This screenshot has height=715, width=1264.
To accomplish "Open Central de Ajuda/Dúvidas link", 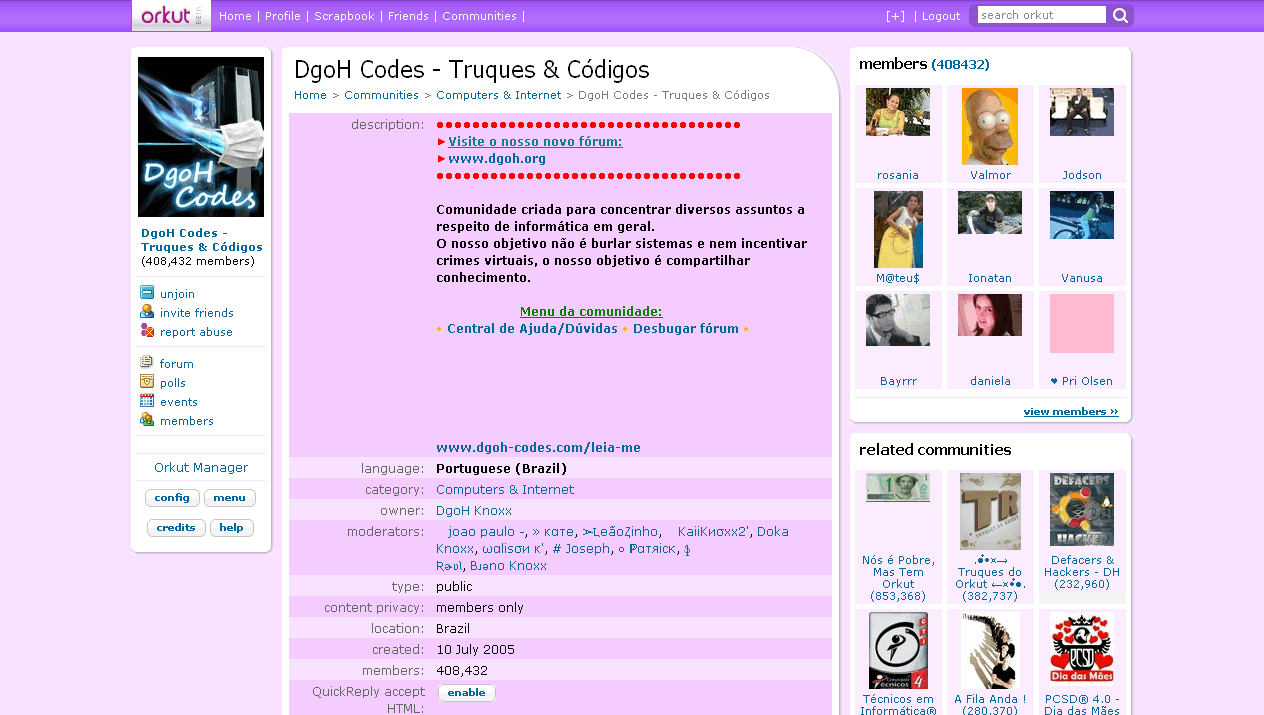I will 532,328.
